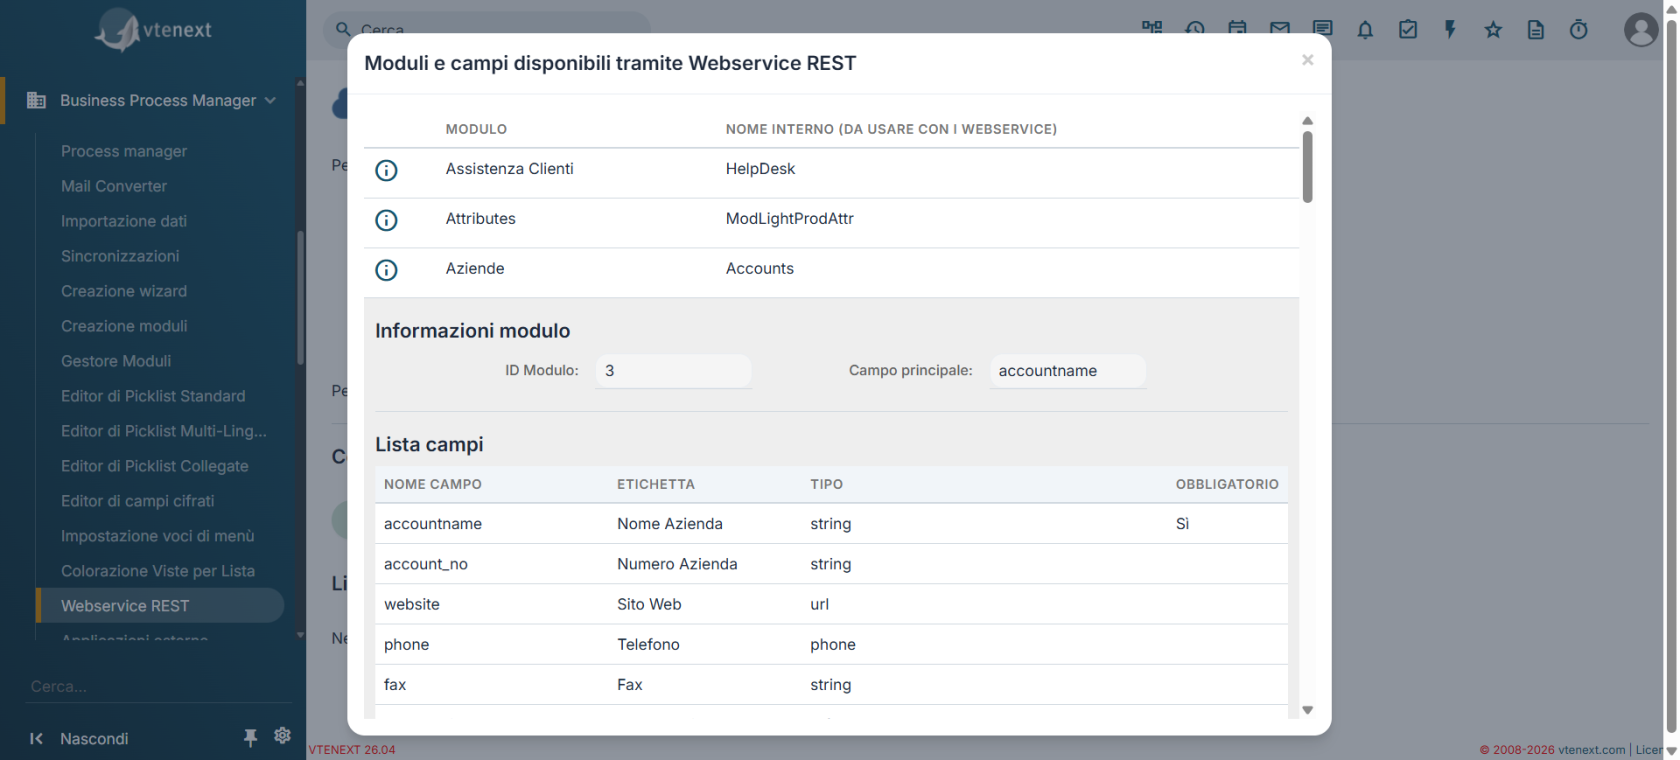Click the ID Modulo field
Viewport: 1680px width, 760px height.
point(673,371)
